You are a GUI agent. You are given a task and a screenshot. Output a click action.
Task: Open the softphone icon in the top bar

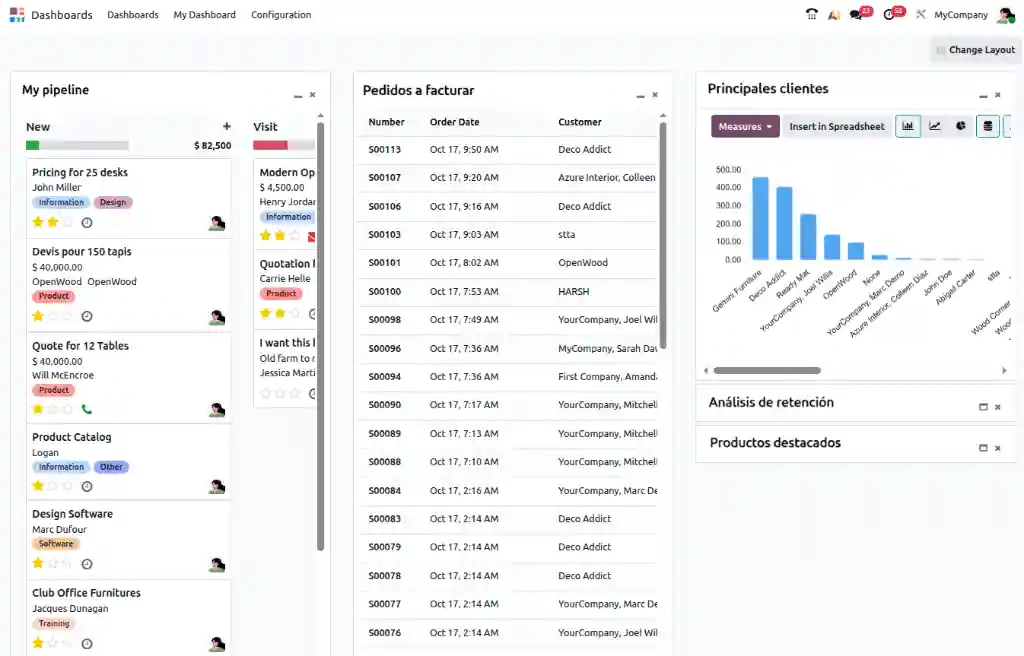pos(812,14)
